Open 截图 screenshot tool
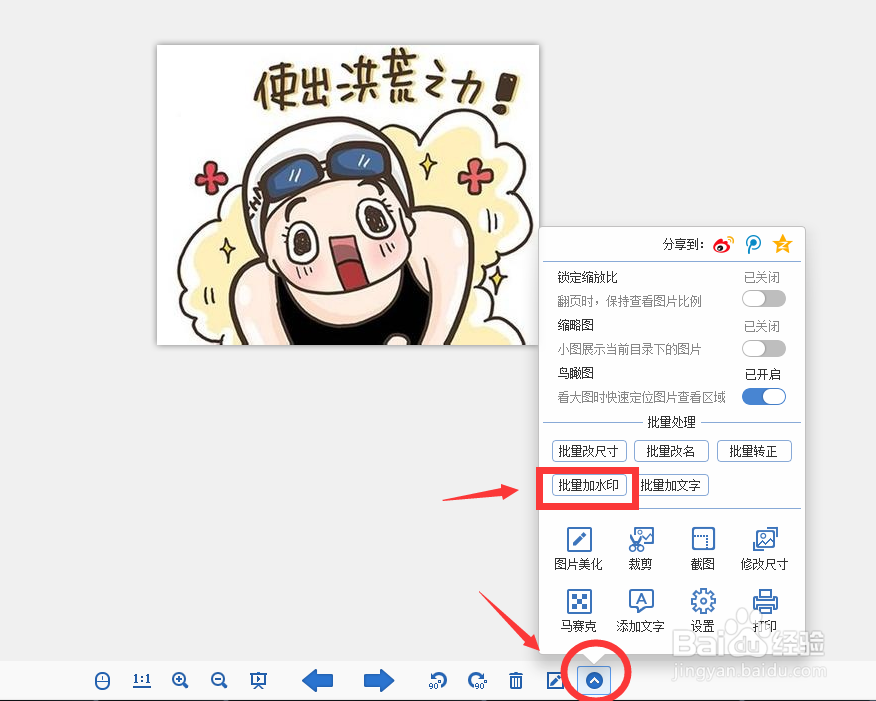 (702, 549)
